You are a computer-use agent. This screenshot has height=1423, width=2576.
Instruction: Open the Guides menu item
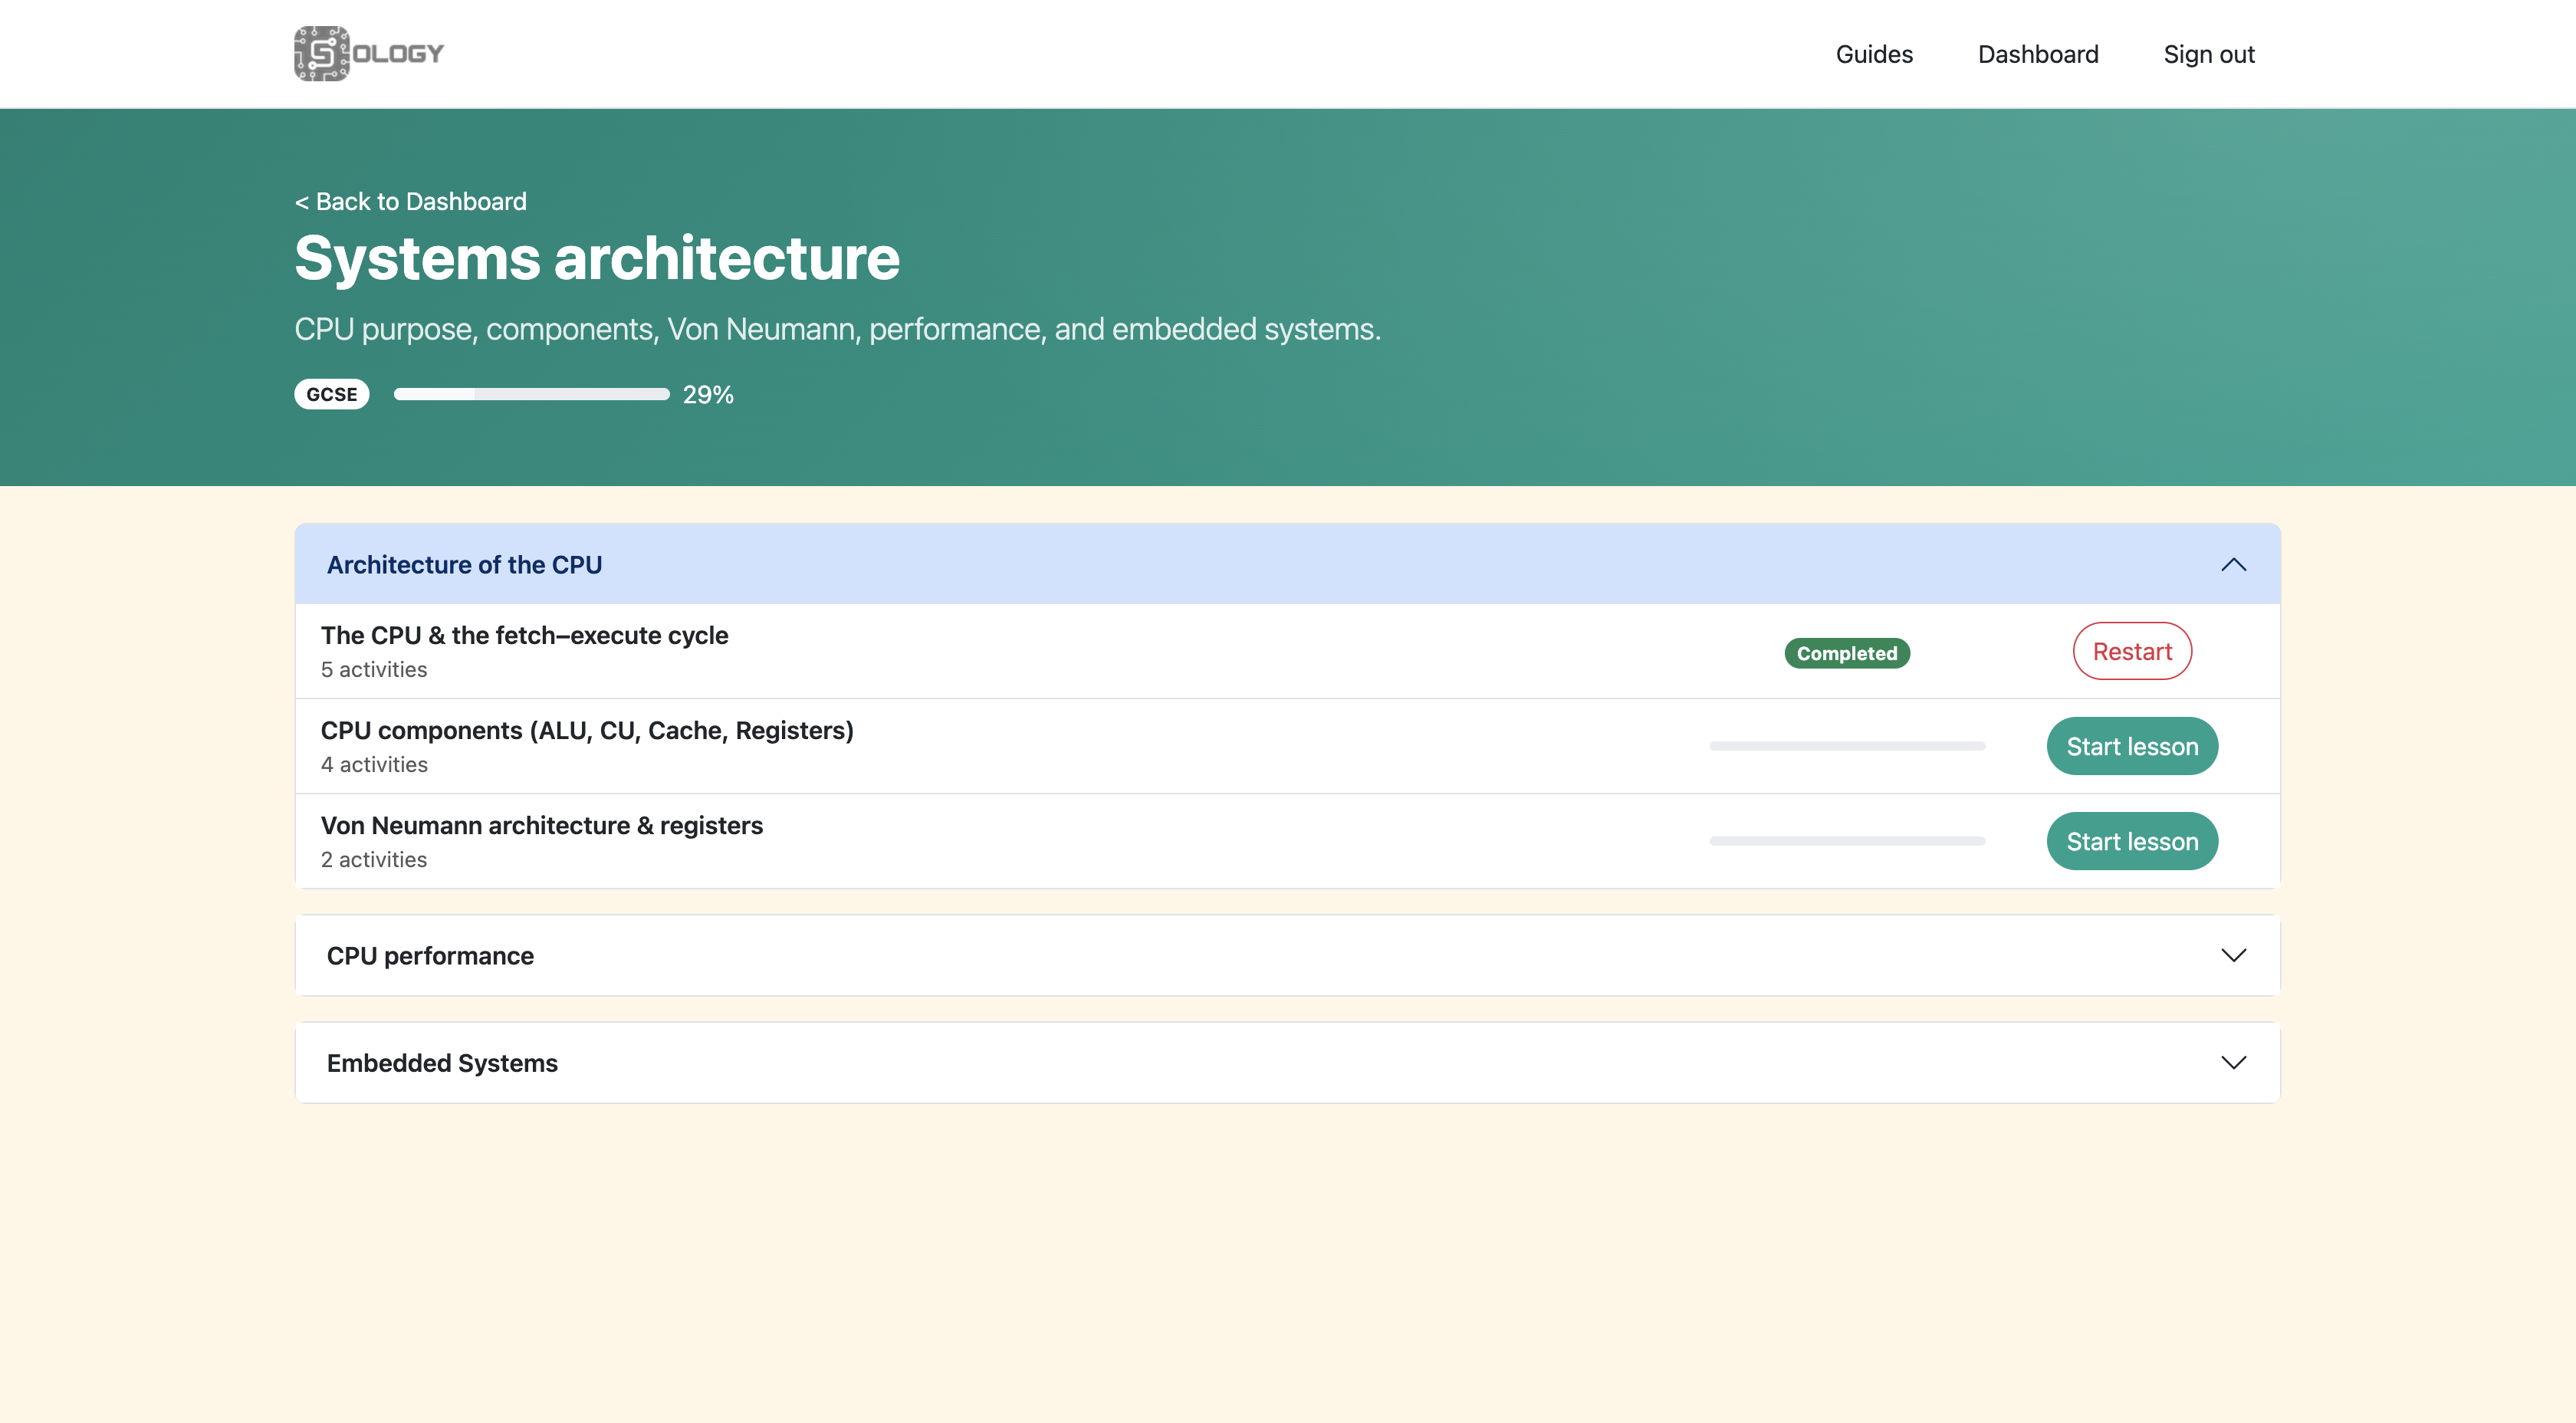pos(1873,54)
